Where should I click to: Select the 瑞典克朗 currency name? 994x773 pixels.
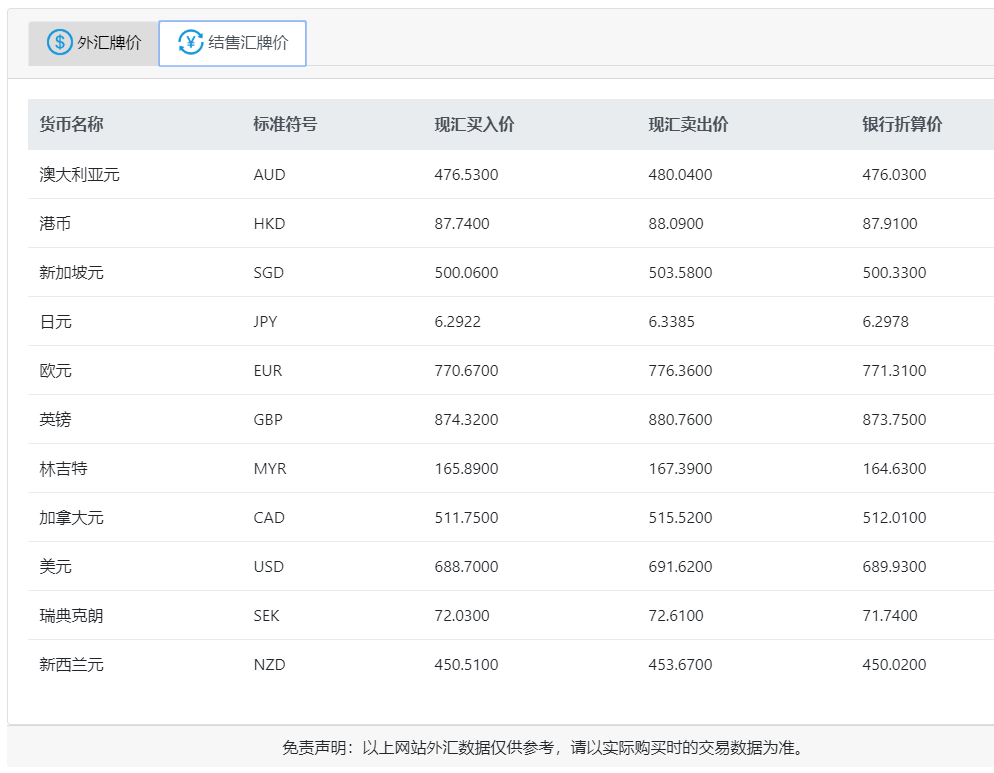71,616
